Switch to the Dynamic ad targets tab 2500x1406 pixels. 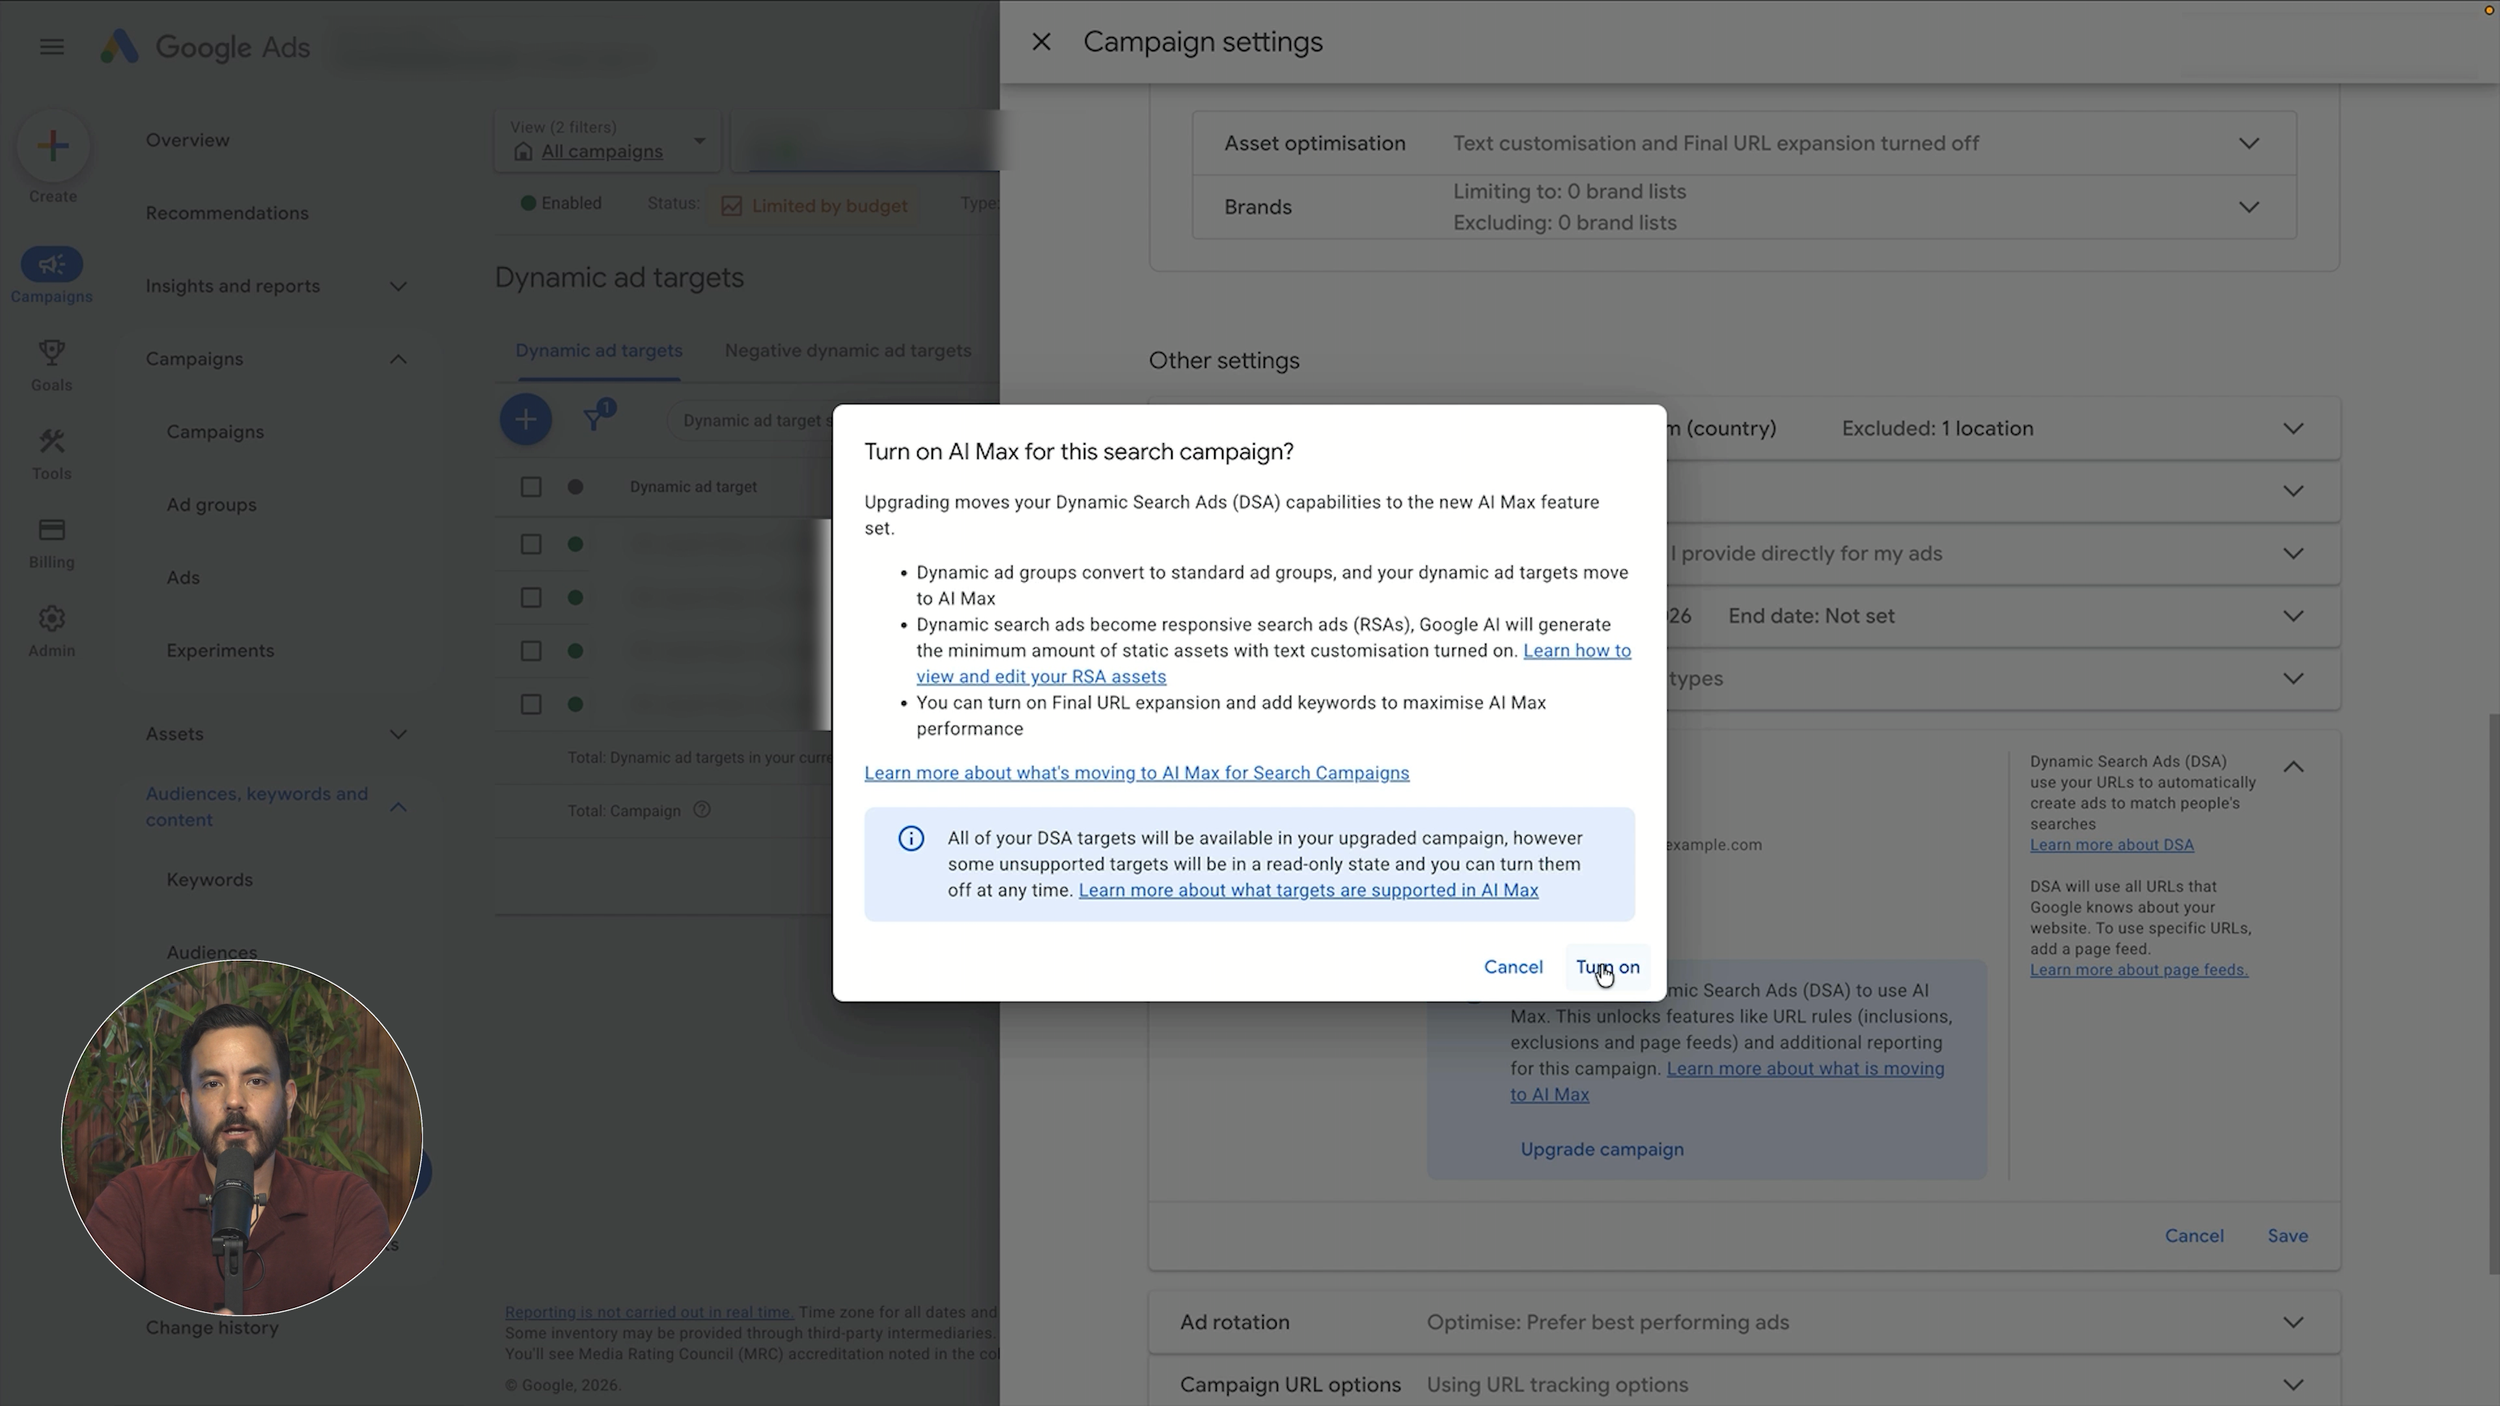(599, 351)
